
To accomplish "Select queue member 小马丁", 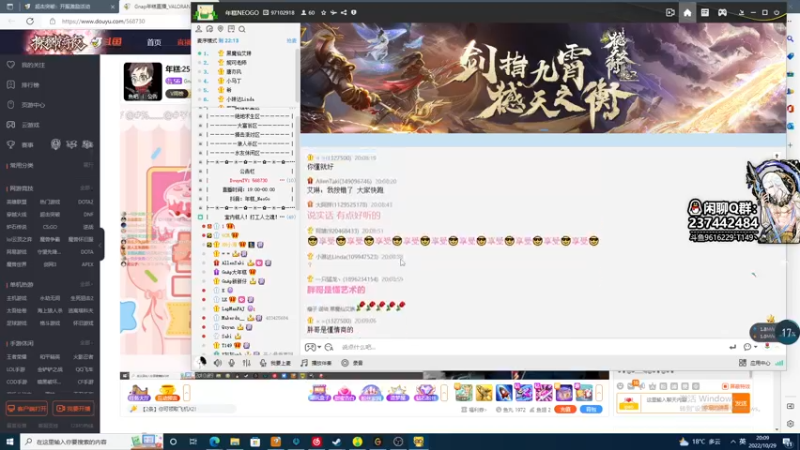I will (235, 81).
